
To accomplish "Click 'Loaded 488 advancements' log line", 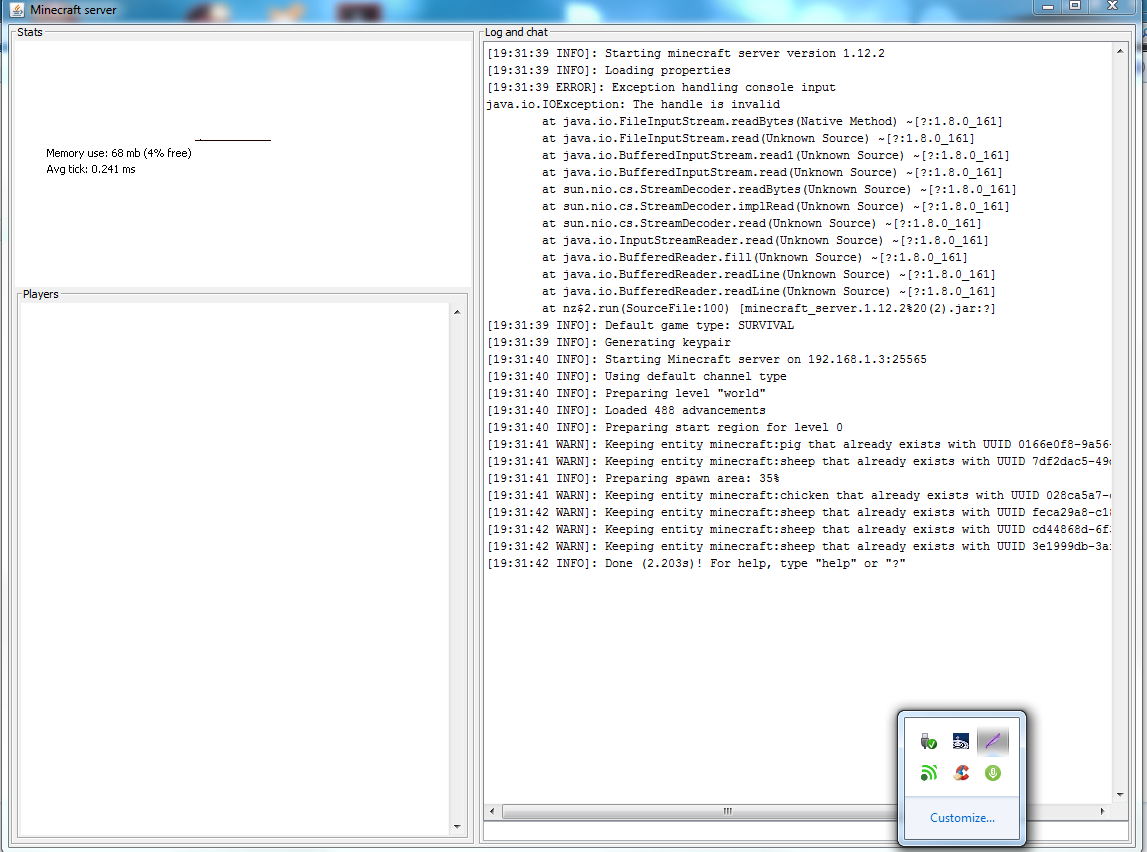I will click(626, 410).
